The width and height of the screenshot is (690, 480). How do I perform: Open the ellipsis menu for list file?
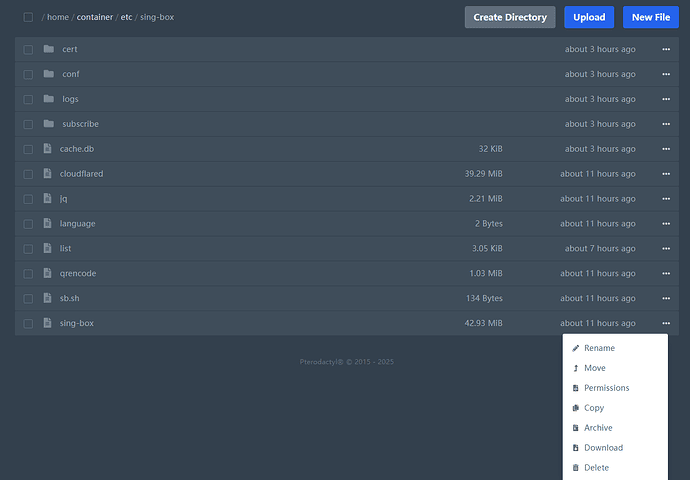[x=665, y=249]
